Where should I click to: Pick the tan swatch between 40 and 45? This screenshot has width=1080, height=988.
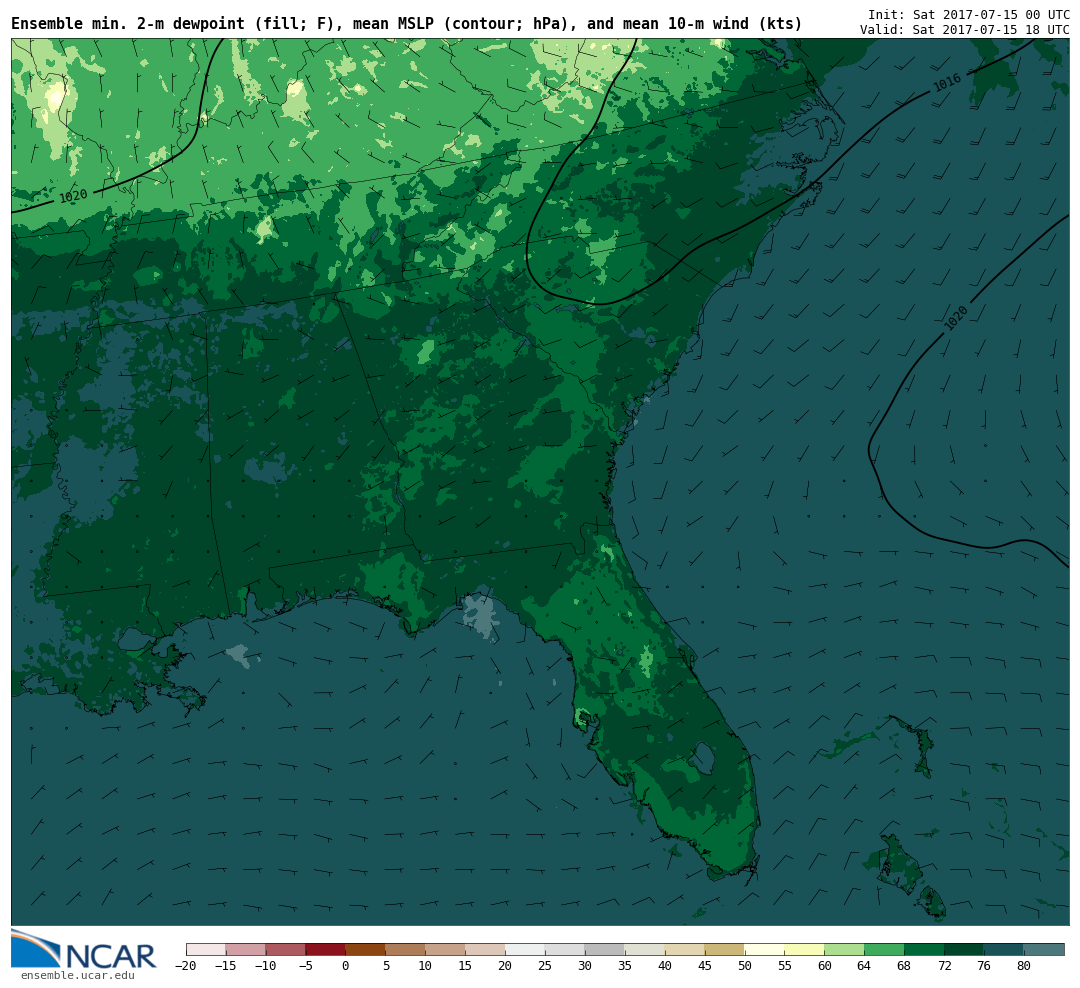(x=685, y=949)
